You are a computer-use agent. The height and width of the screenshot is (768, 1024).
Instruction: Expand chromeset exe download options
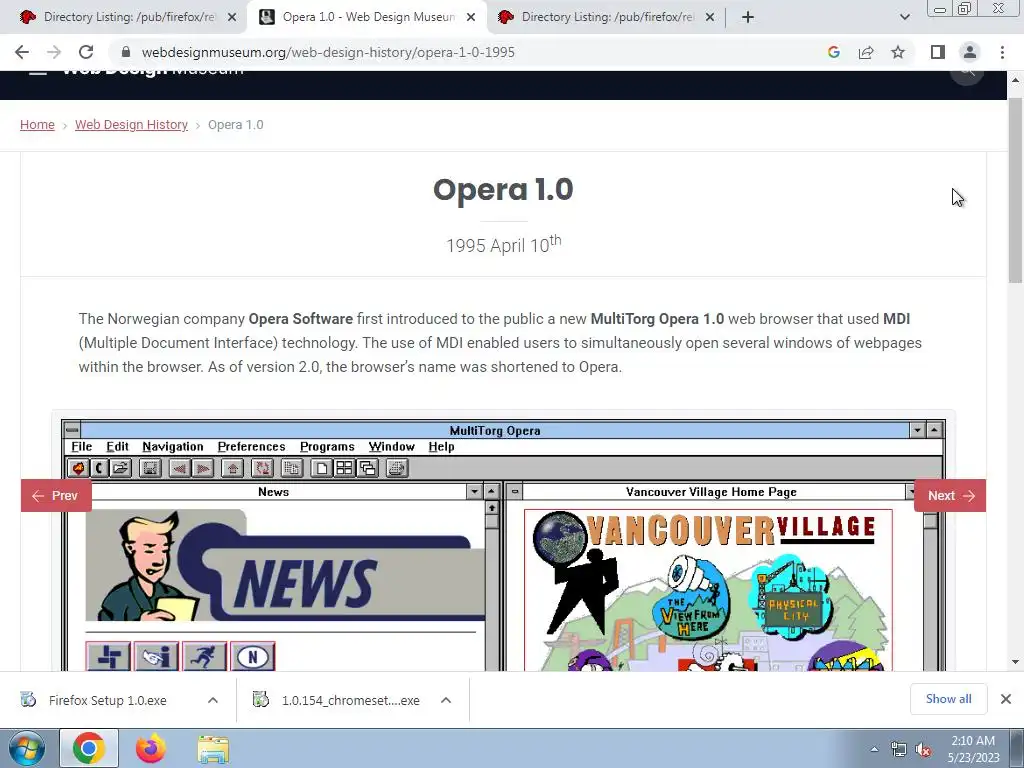coord(446,700)
